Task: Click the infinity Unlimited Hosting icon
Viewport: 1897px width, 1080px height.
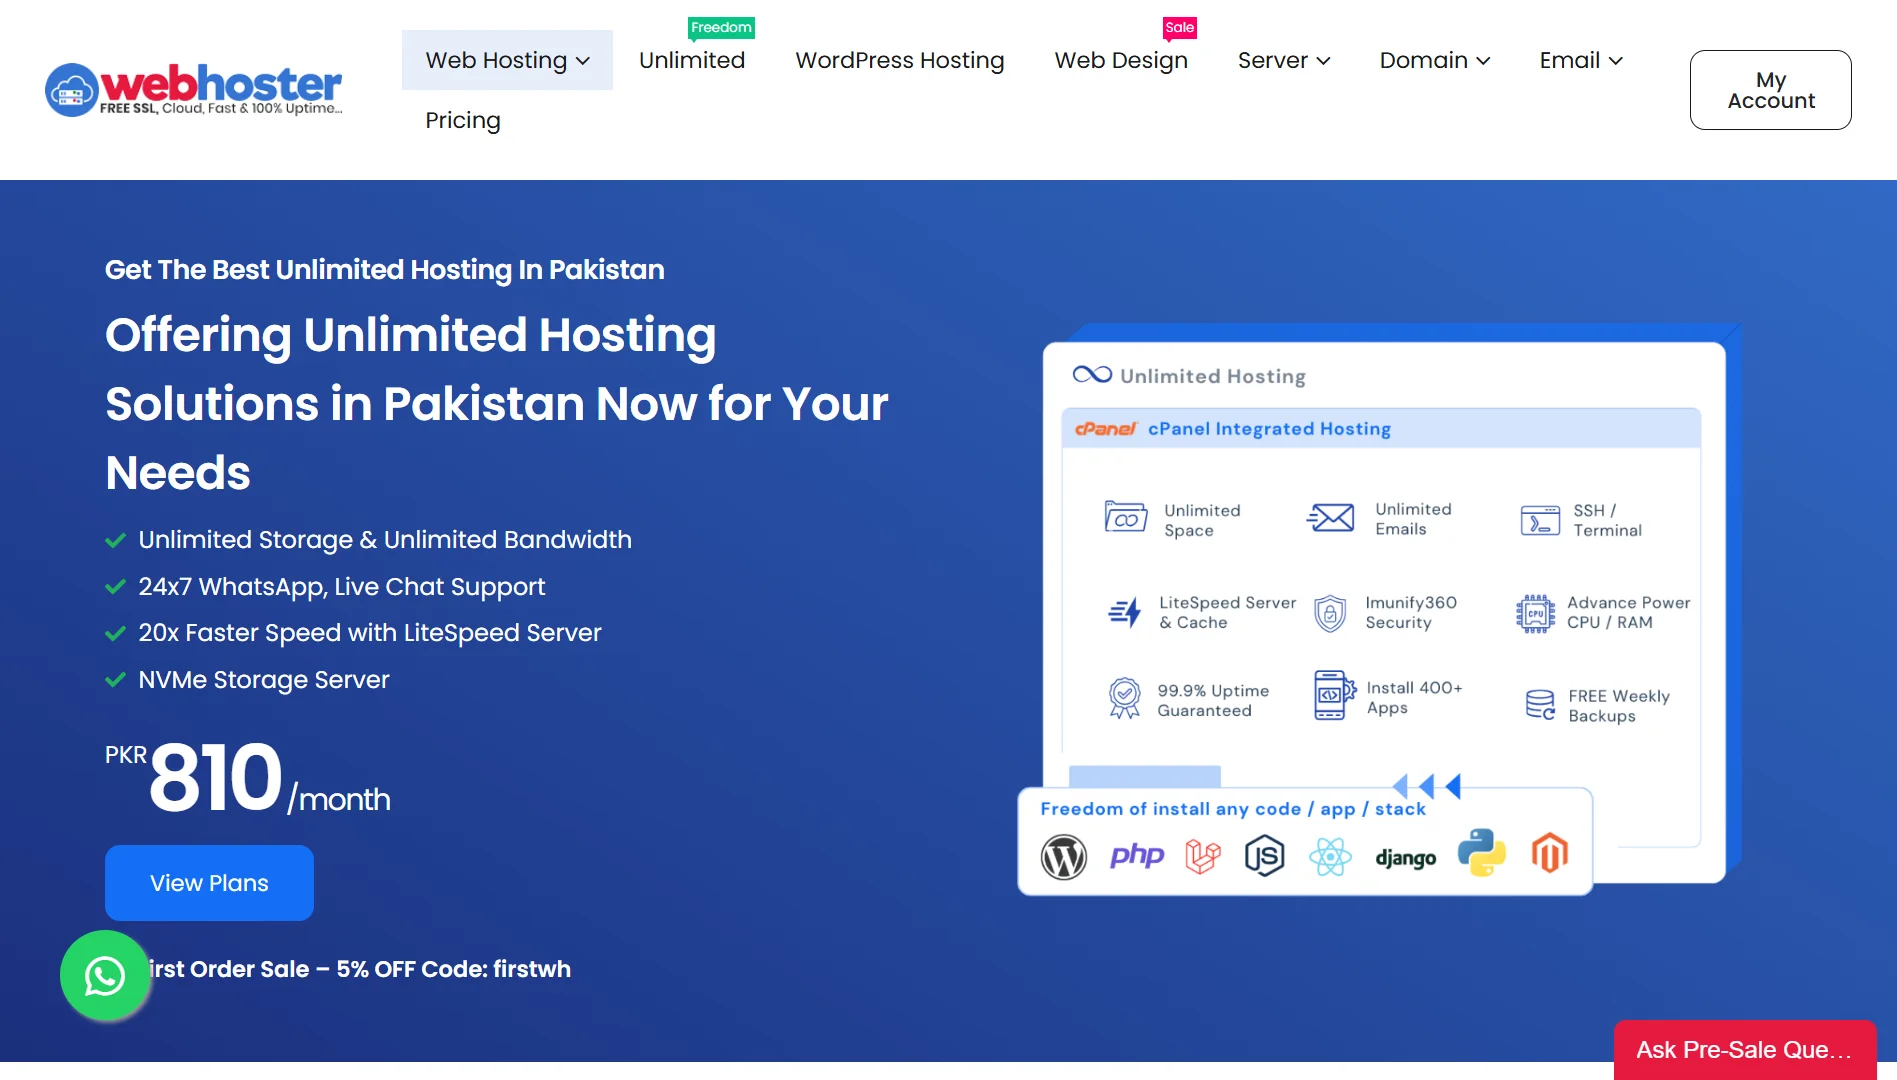Action: (x=1092, y=374)
